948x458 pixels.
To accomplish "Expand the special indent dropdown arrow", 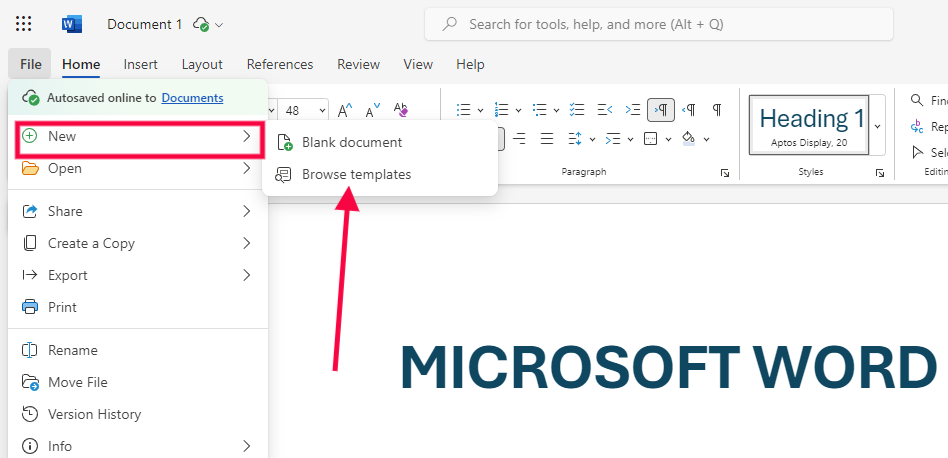I will coord(630,140).
